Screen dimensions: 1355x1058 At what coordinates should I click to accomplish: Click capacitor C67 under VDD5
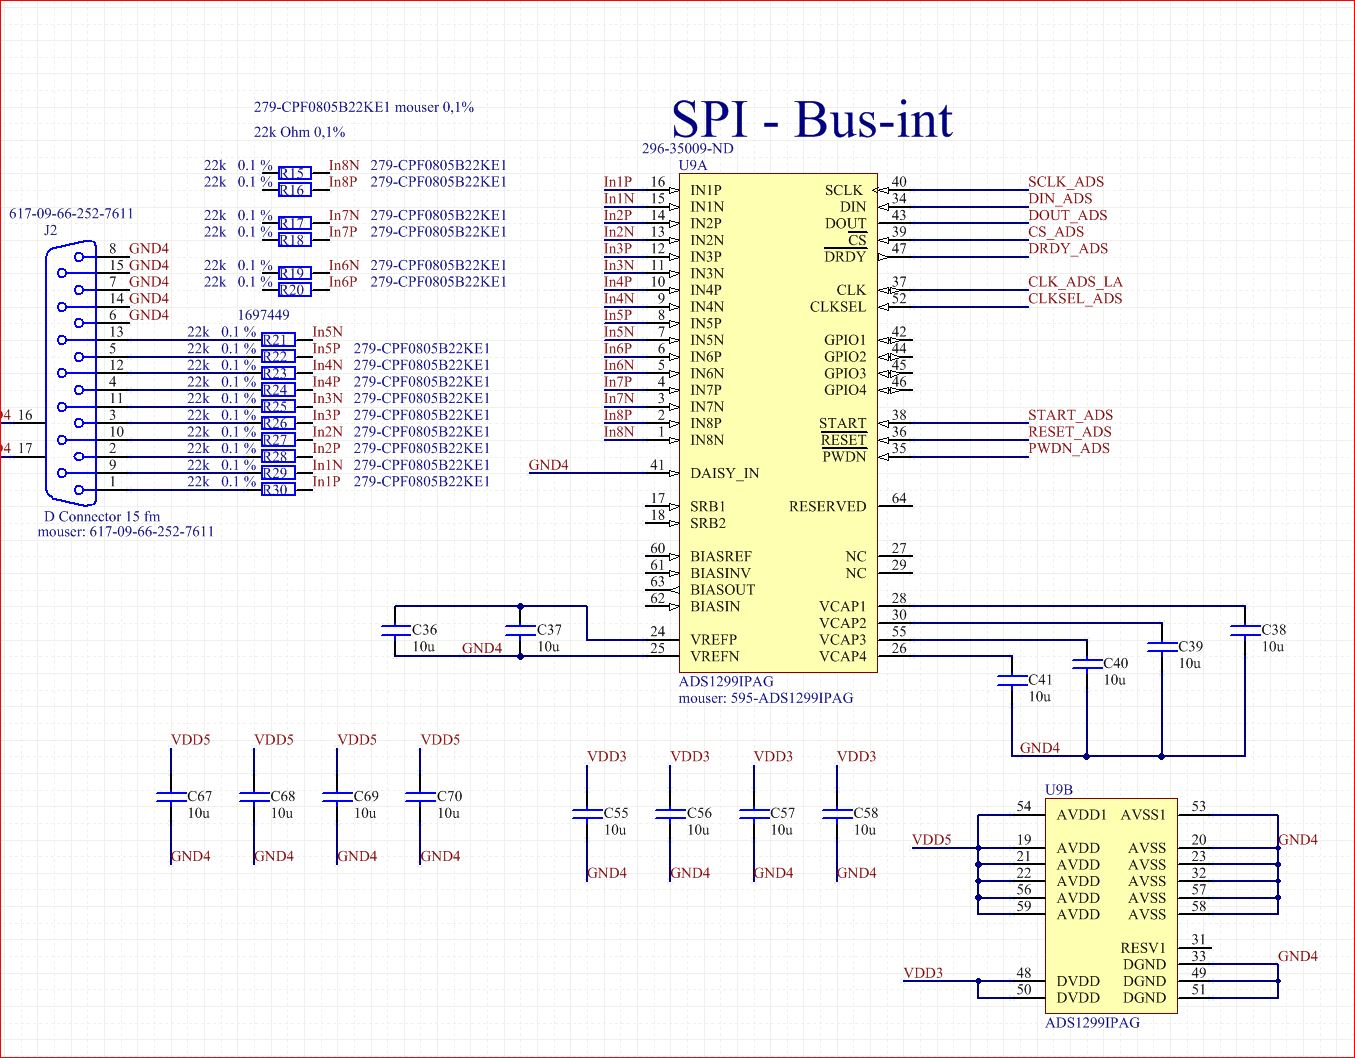click(171, 797)
